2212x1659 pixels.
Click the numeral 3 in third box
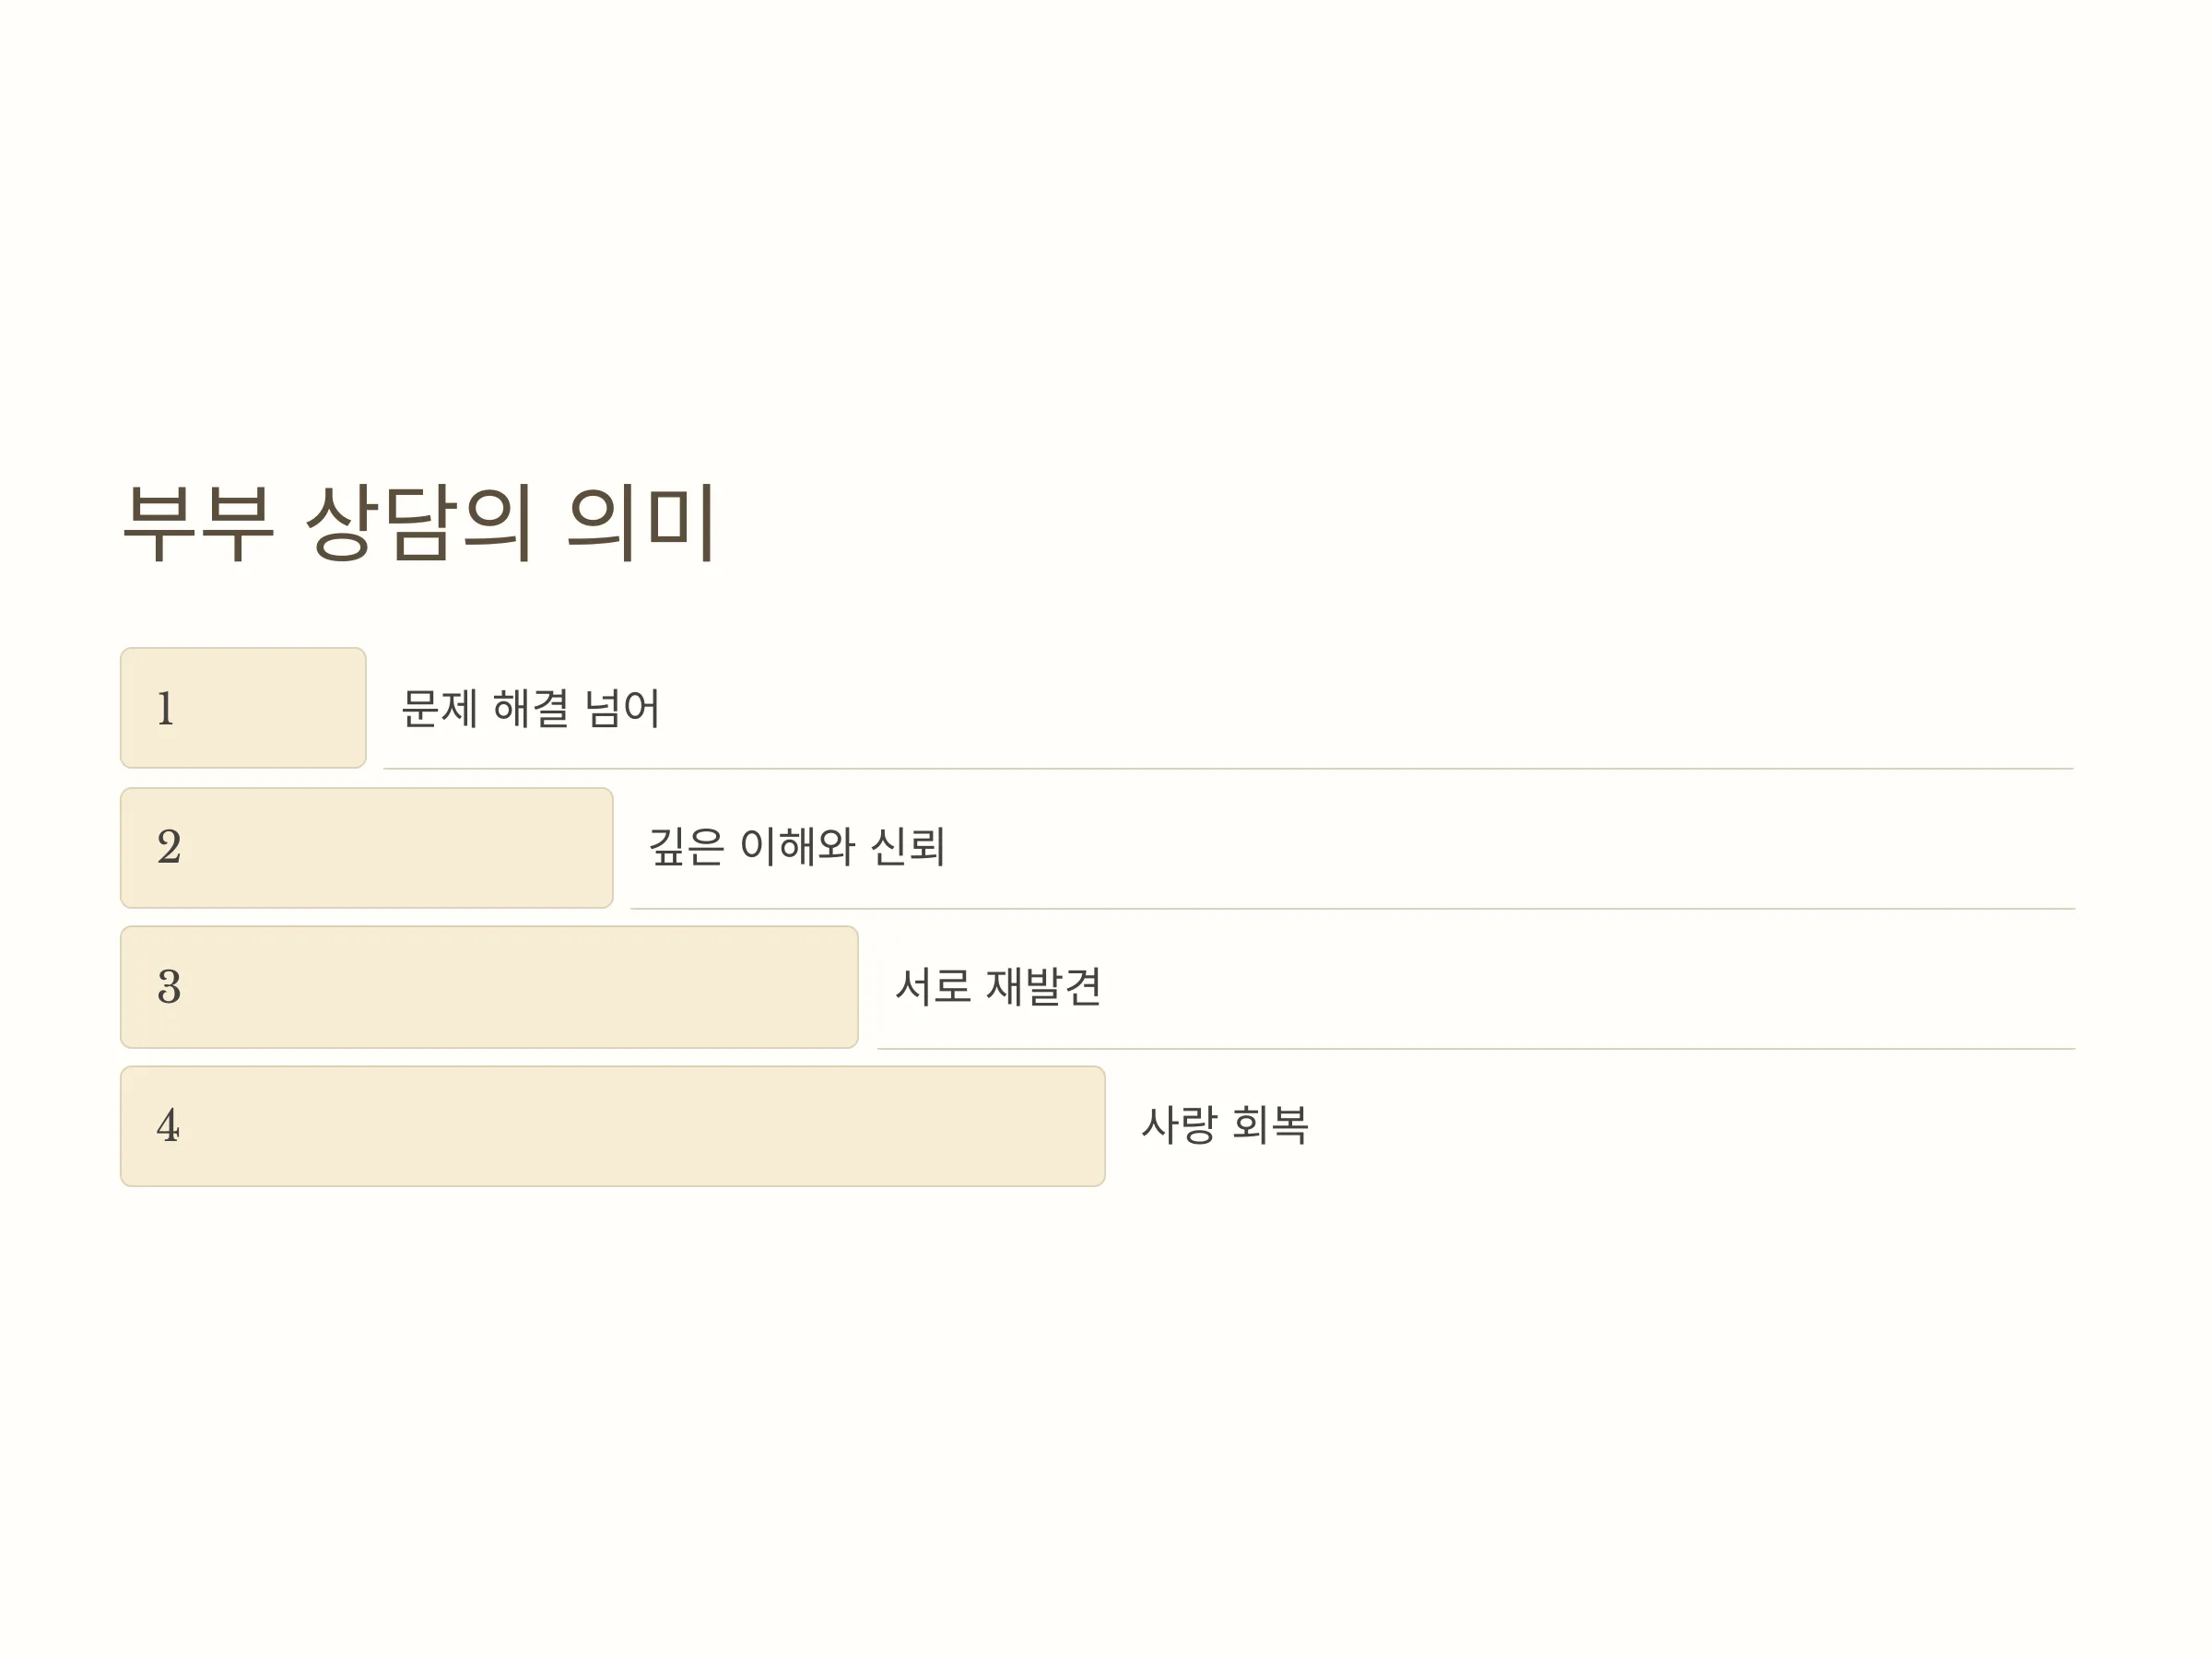tap(169, 987)
